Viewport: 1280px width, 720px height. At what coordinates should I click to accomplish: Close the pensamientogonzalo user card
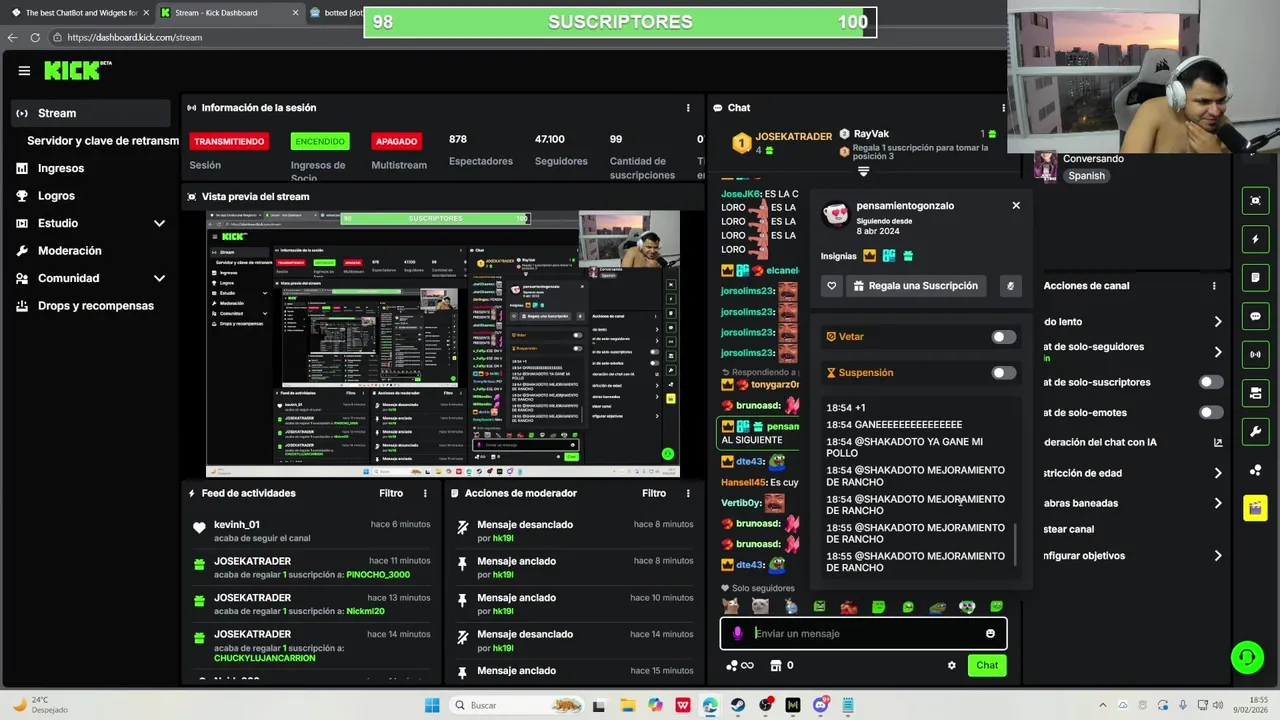click(x=1016, y=205)
